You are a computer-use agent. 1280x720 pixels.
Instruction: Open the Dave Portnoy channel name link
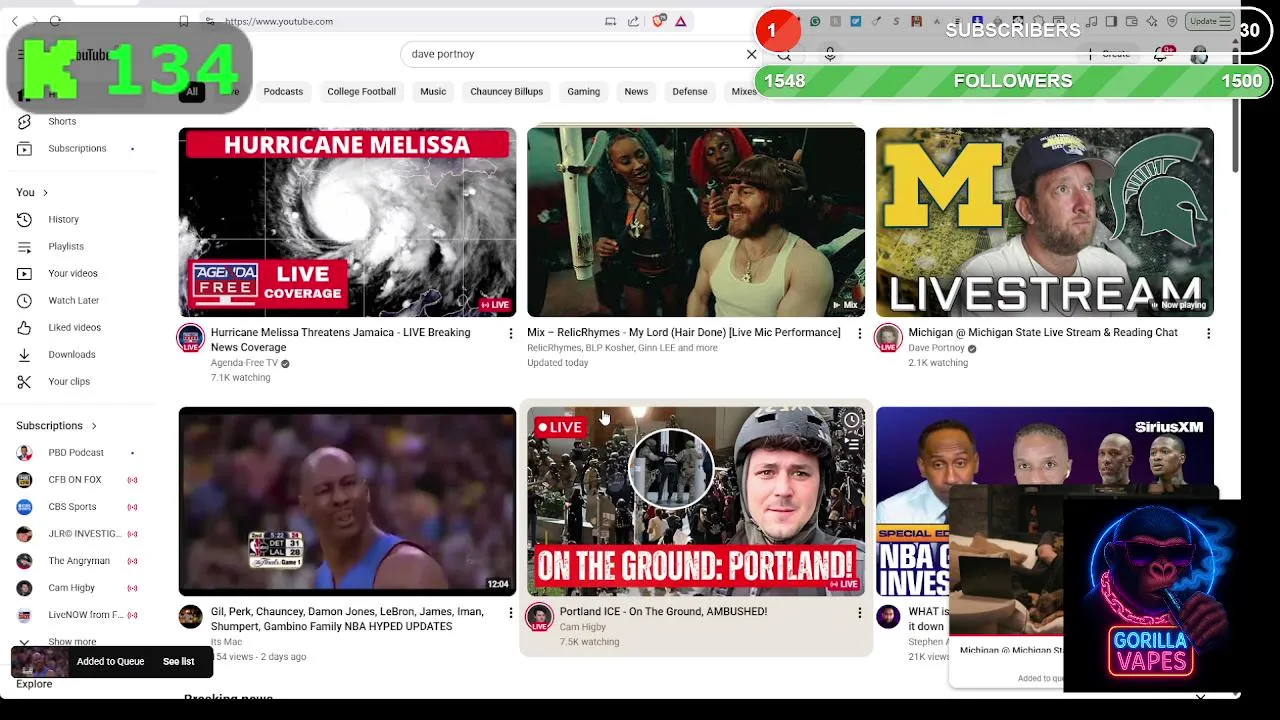(936, 348)
